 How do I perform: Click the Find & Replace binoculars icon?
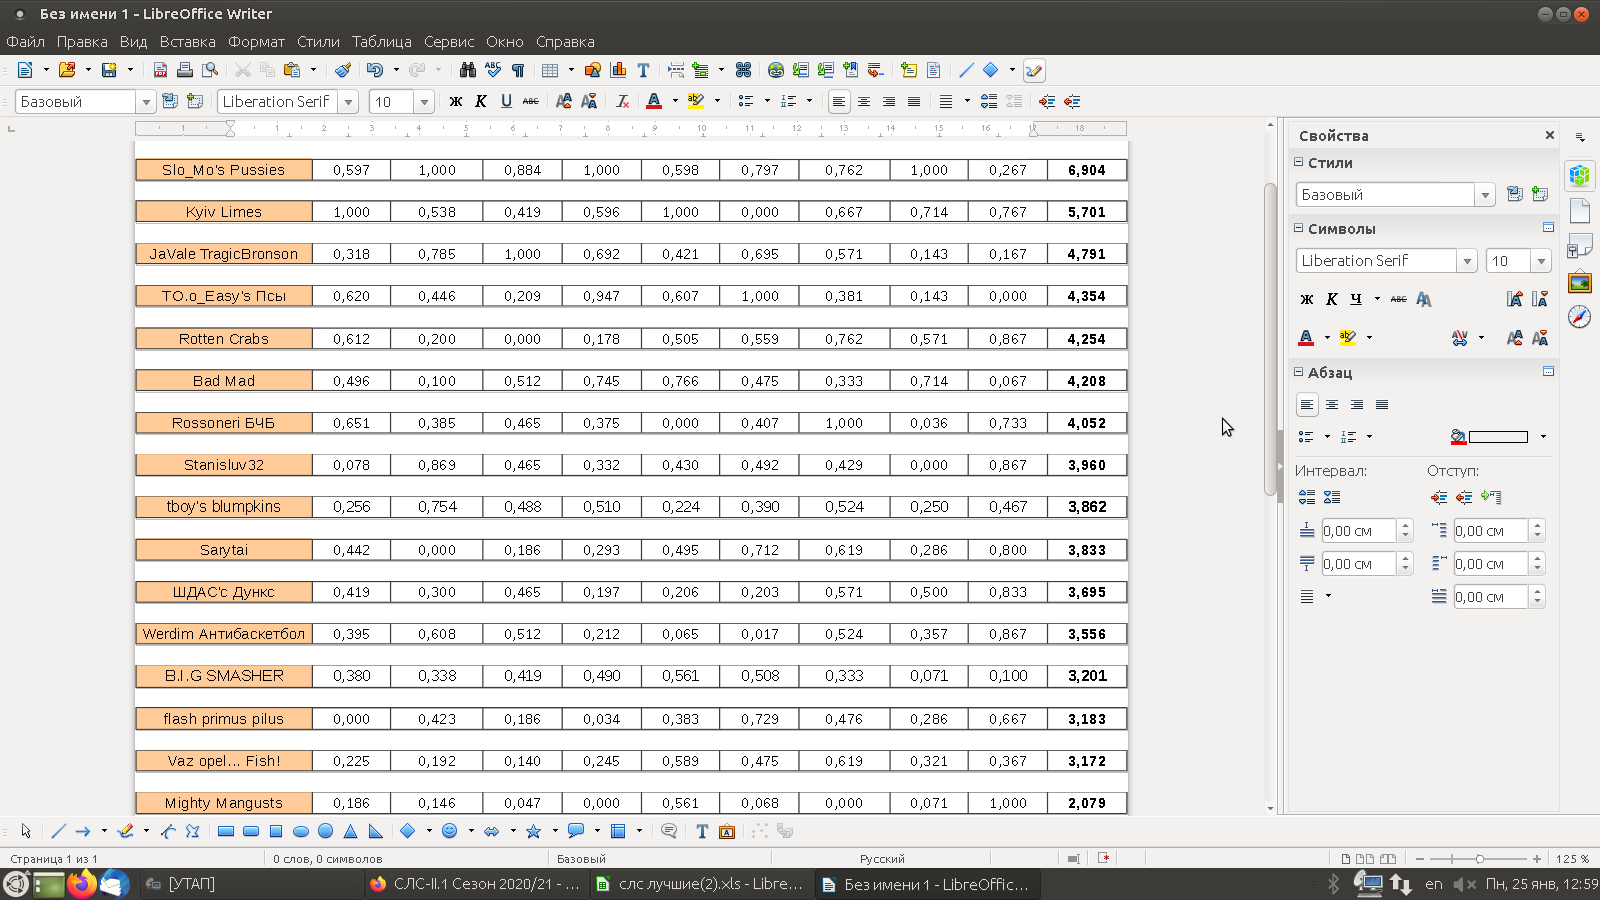pyautogui.click(x=467, y=70)
